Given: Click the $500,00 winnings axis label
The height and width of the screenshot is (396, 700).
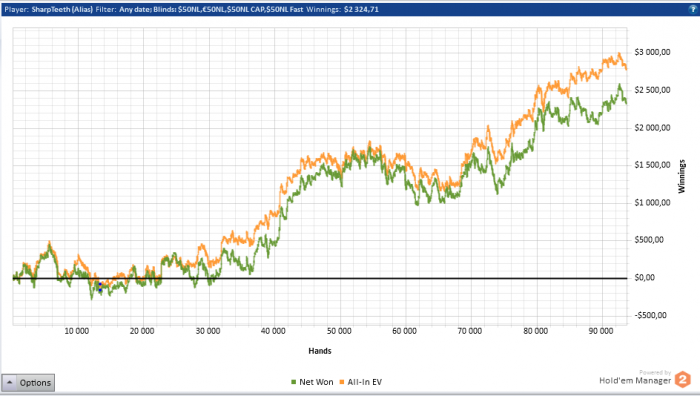Looking at the screenshot, I should point(650,240).
